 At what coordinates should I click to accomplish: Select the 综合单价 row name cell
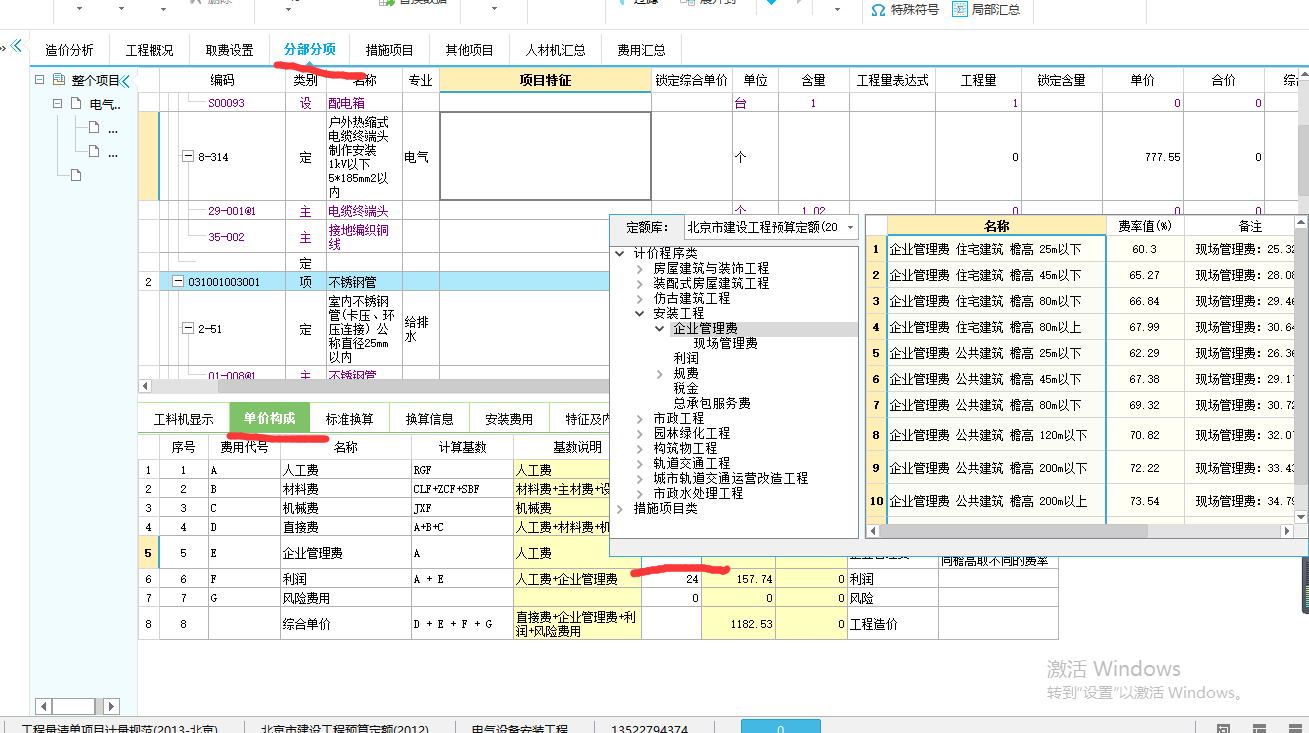[x=345, y=624]
